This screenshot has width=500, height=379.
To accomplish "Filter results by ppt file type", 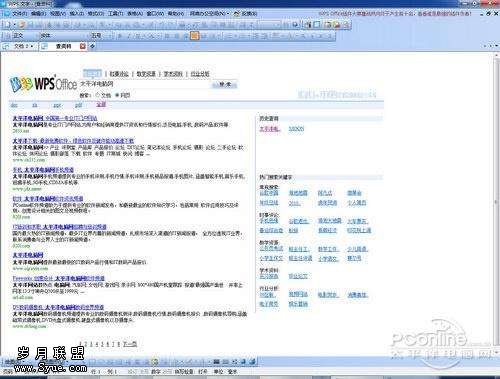I will [x=57, y=105].
